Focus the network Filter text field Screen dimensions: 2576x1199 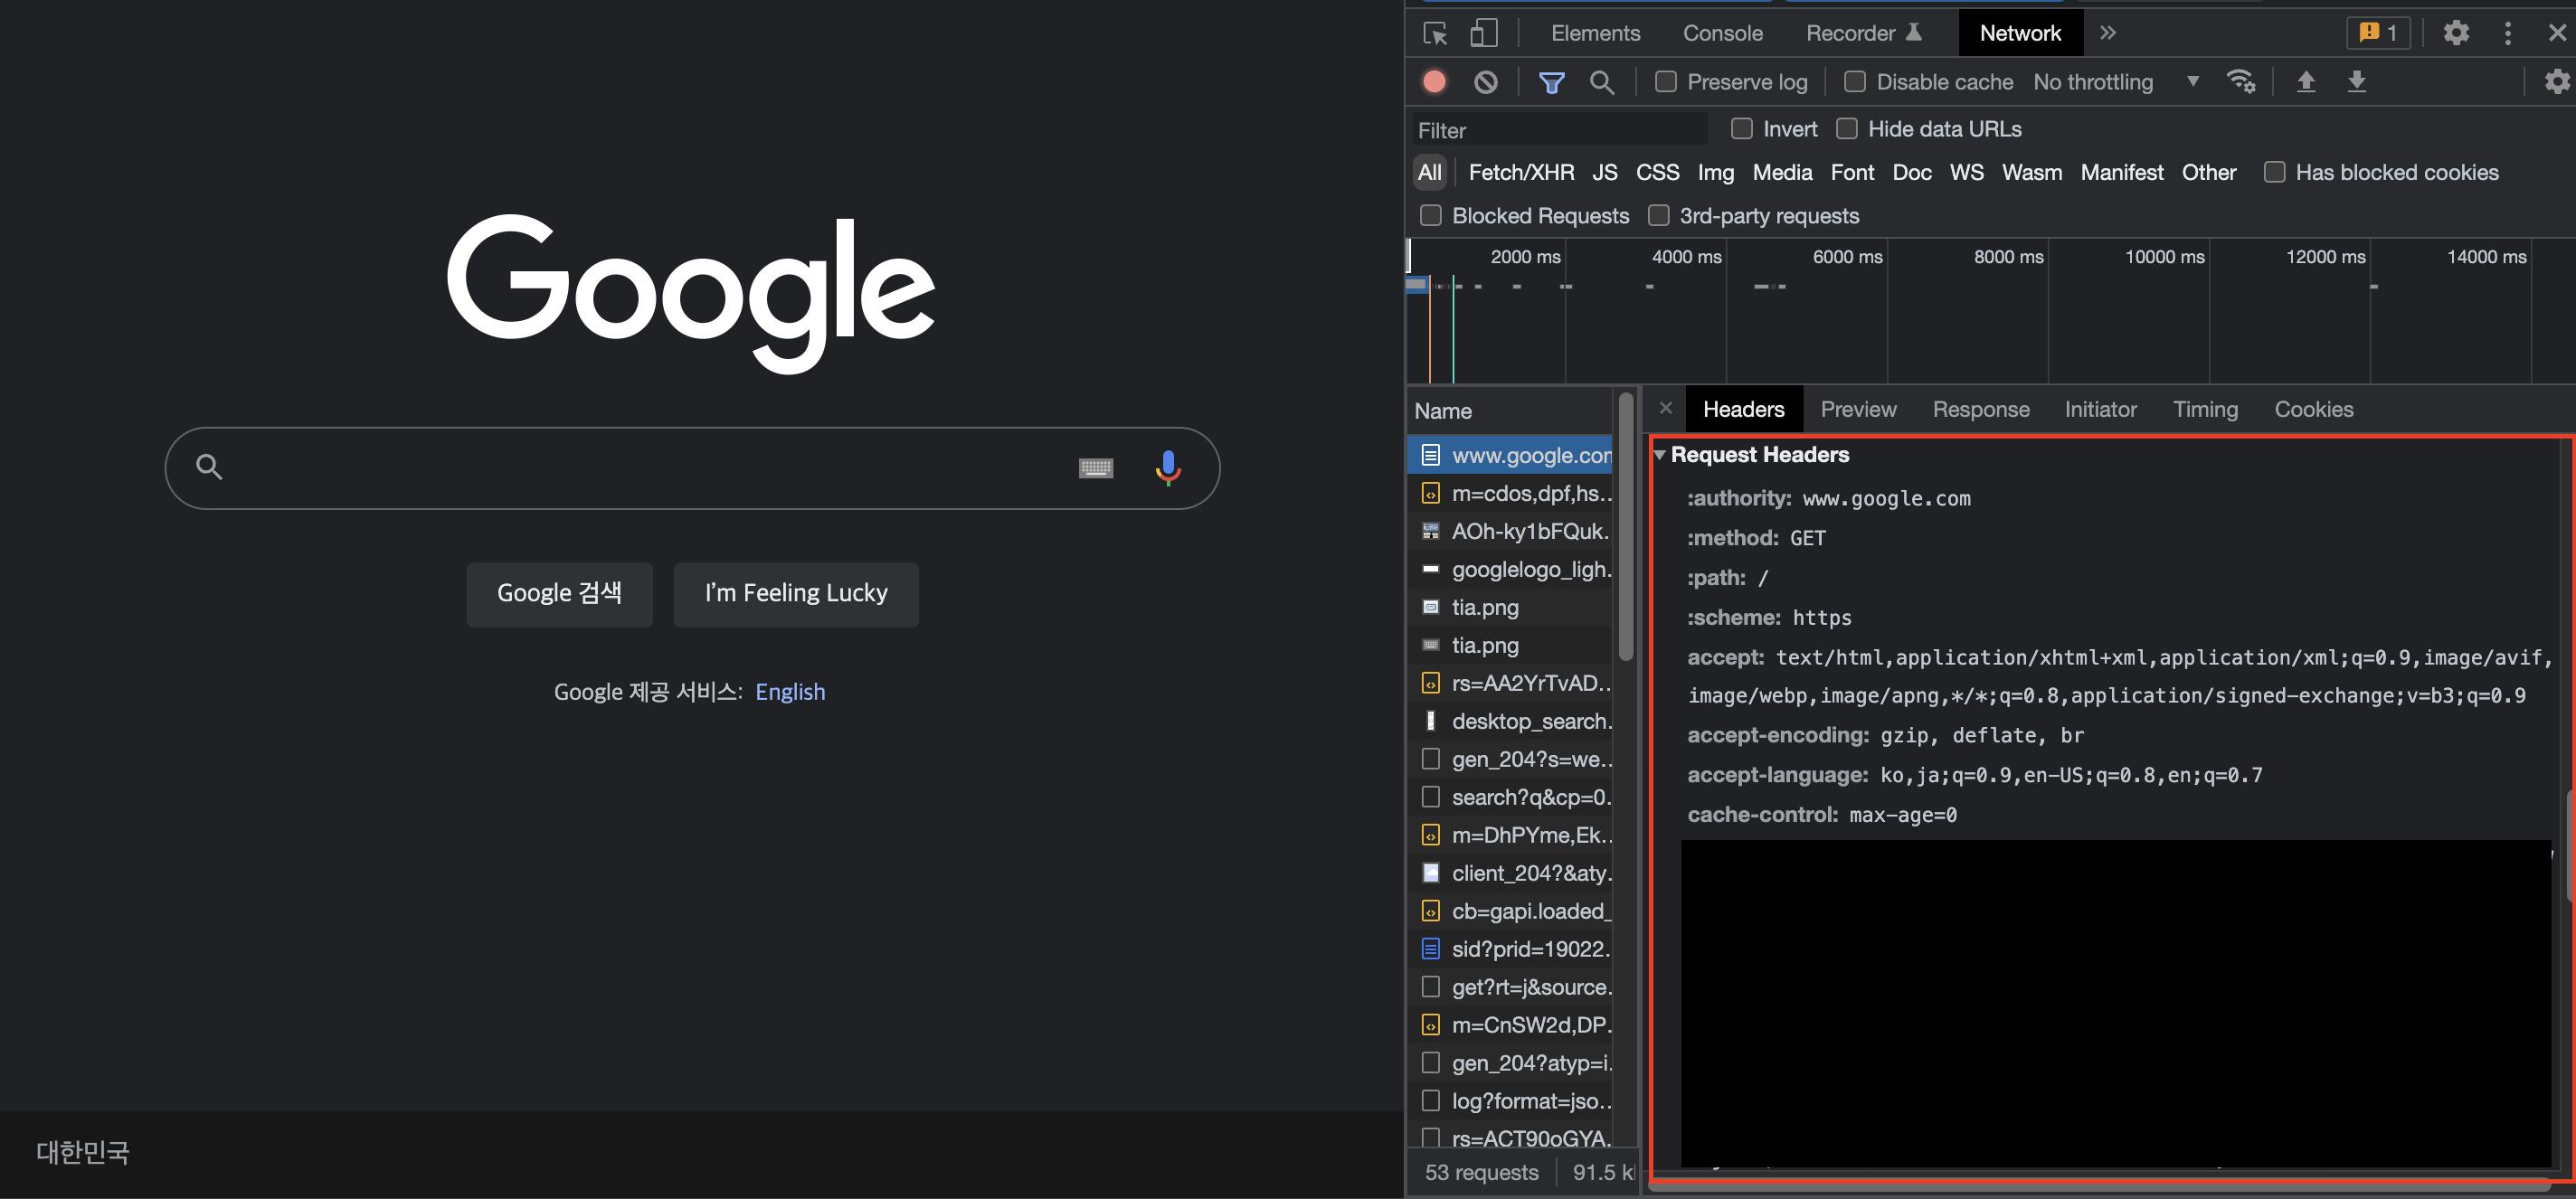[x=1560, y=130]
